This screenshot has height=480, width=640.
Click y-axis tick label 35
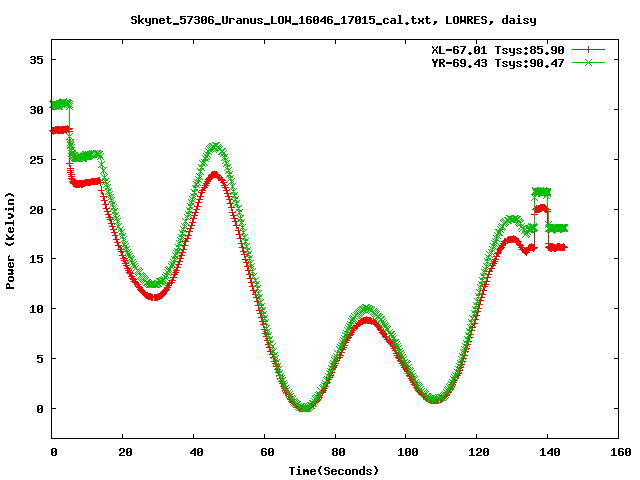36,60
